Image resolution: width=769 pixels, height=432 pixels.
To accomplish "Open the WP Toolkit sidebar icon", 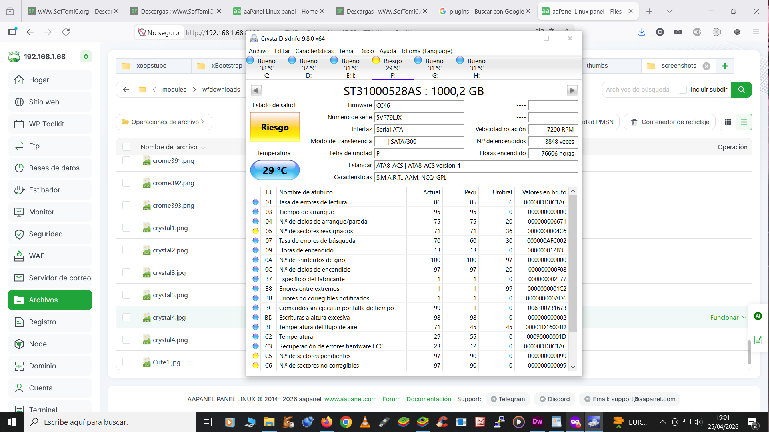I will [20, 124].
